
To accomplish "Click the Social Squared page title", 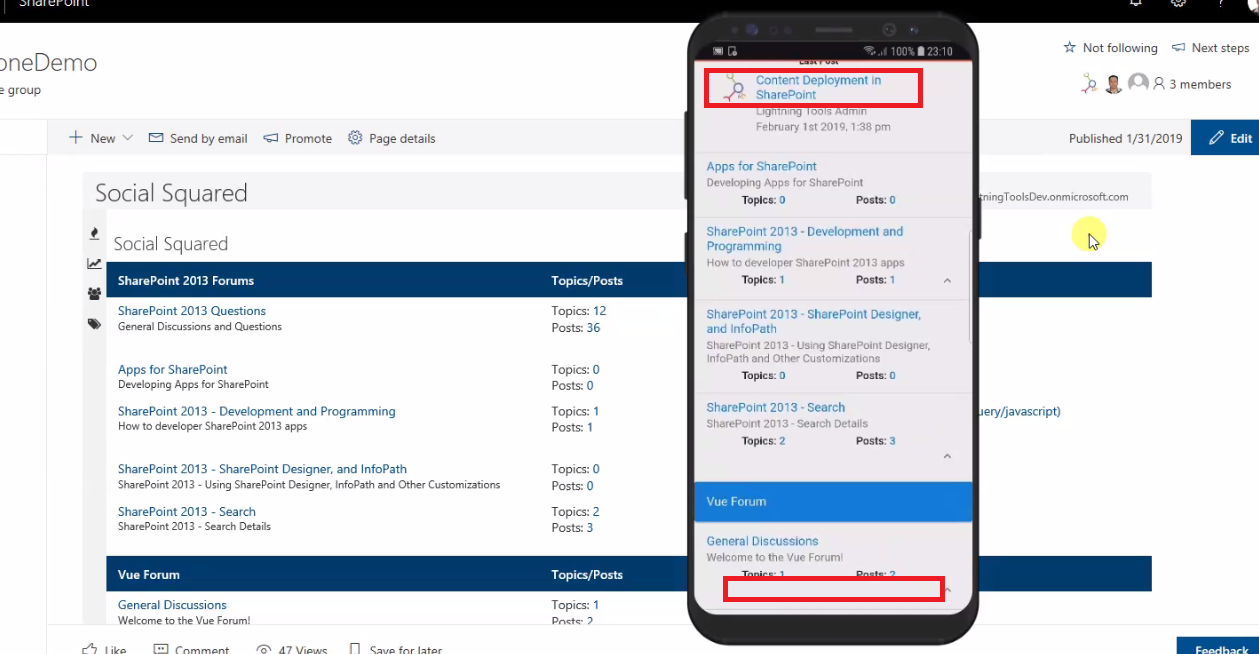I will point(171,193).
